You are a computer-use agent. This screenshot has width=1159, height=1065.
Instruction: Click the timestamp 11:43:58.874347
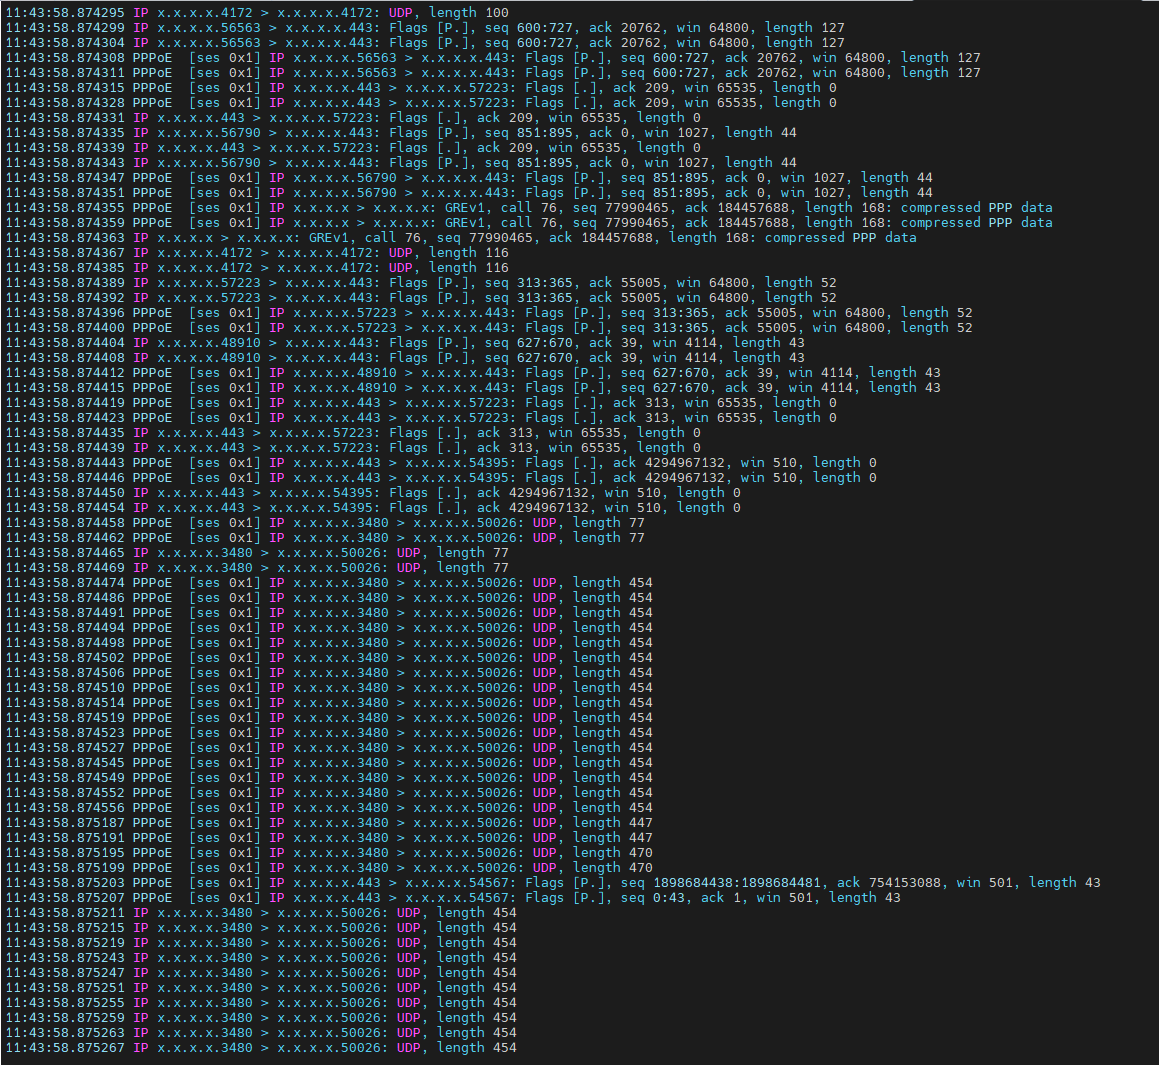(x=65, y=177)
